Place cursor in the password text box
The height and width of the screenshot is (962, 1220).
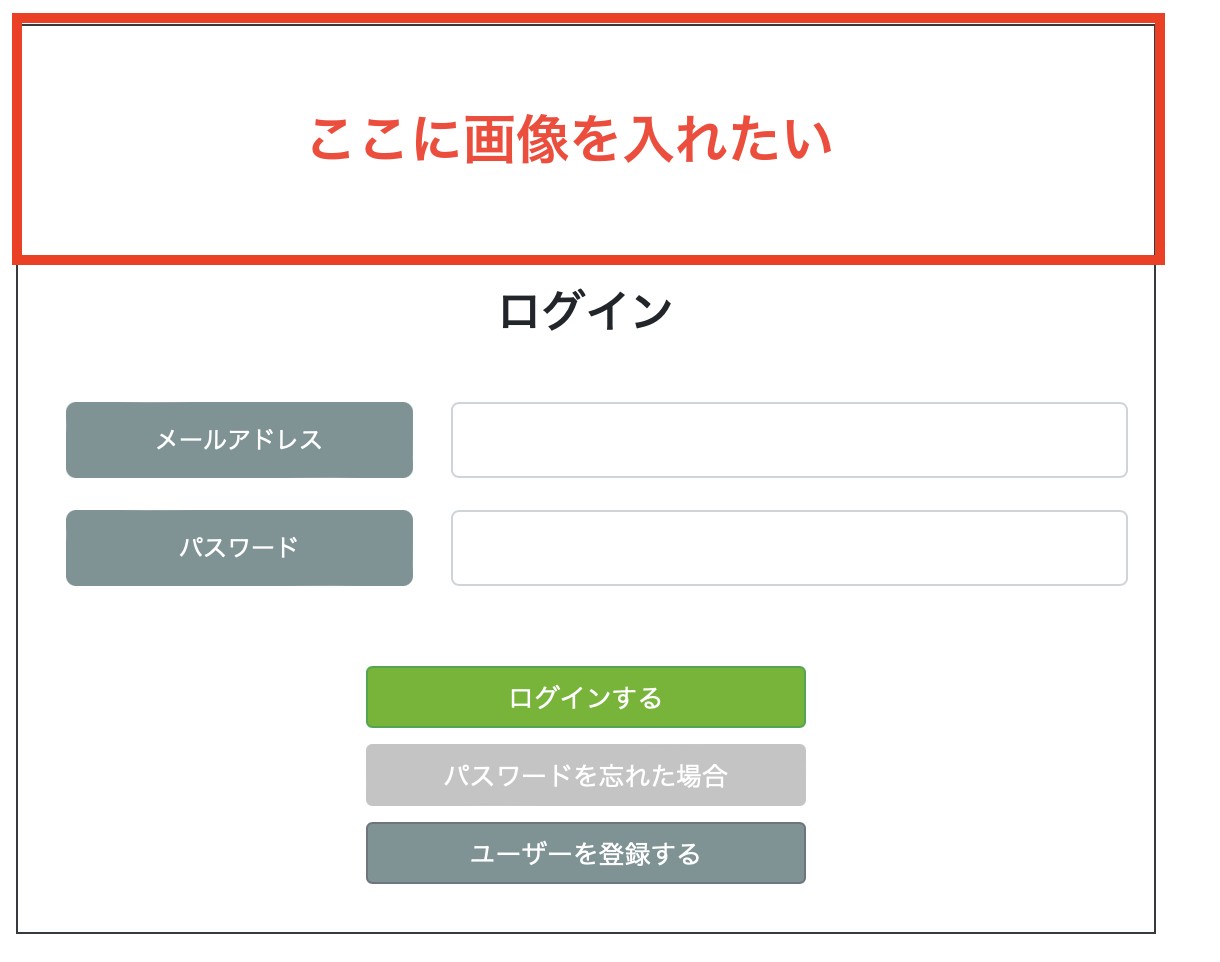pos(789,548)
